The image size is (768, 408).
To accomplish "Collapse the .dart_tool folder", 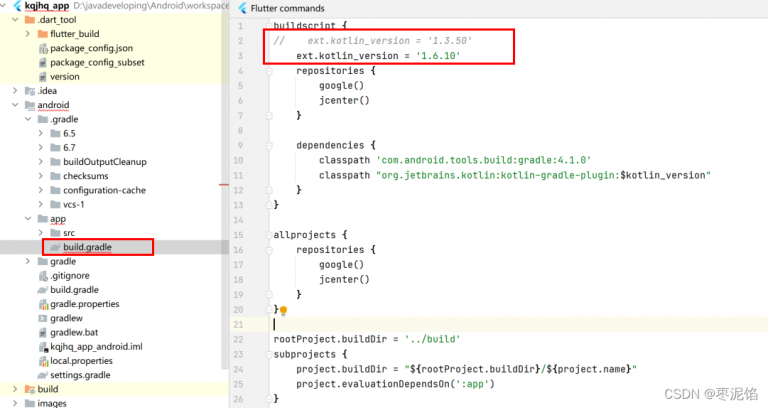I will [x=14, y=19].
